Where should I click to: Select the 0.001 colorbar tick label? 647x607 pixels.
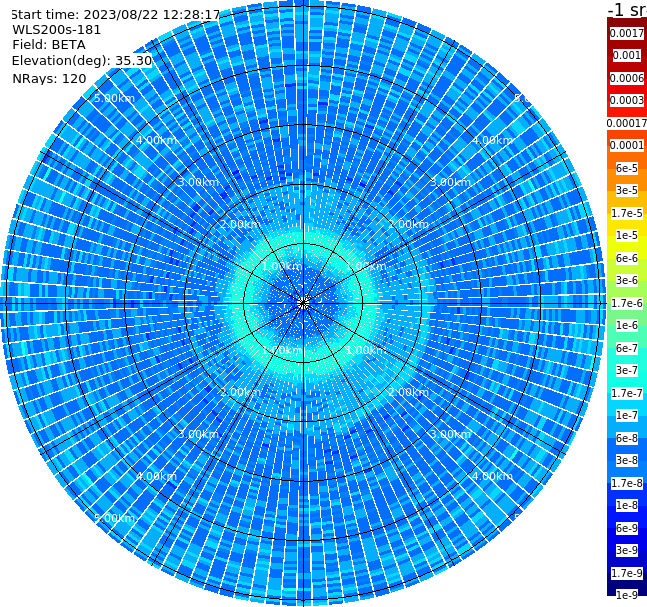[x=627, y=55]
